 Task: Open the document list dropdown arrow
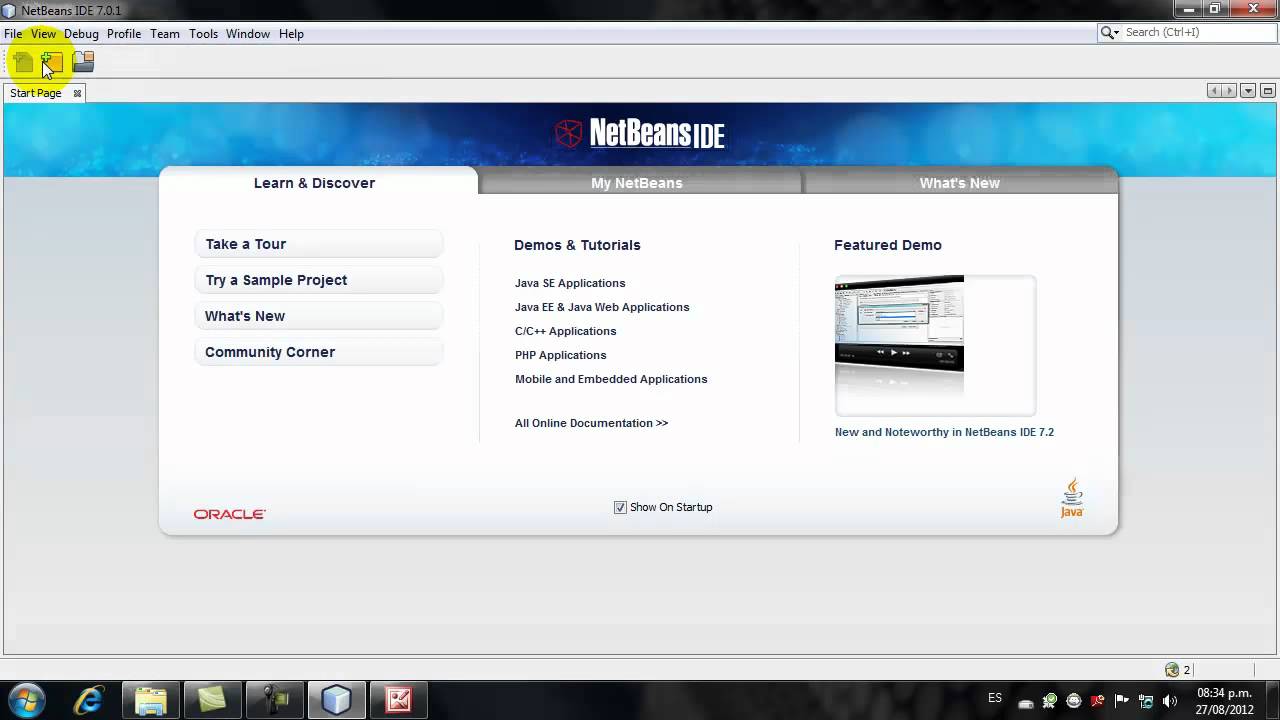pos(1248,91)
